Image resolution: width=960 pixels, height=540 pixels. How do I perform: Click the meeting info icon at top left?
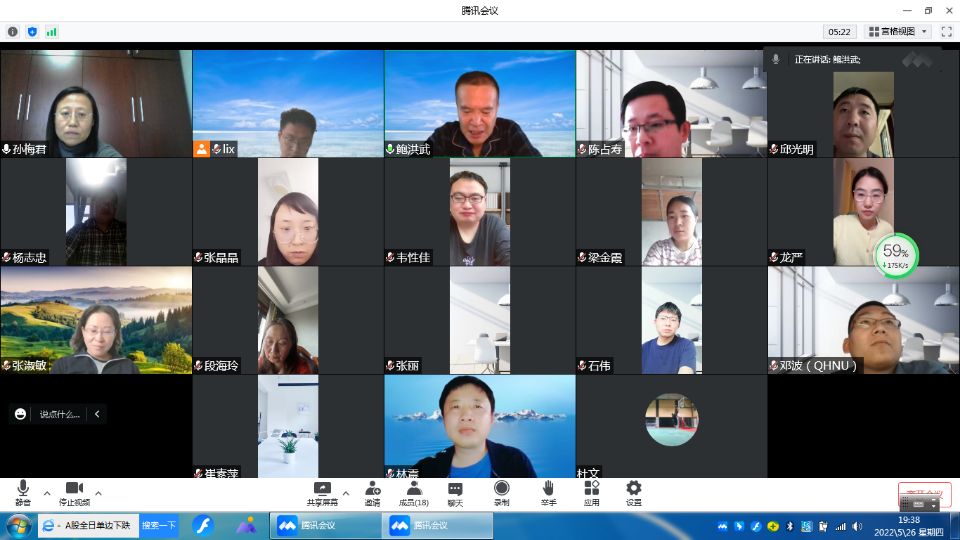coord(13,32)
